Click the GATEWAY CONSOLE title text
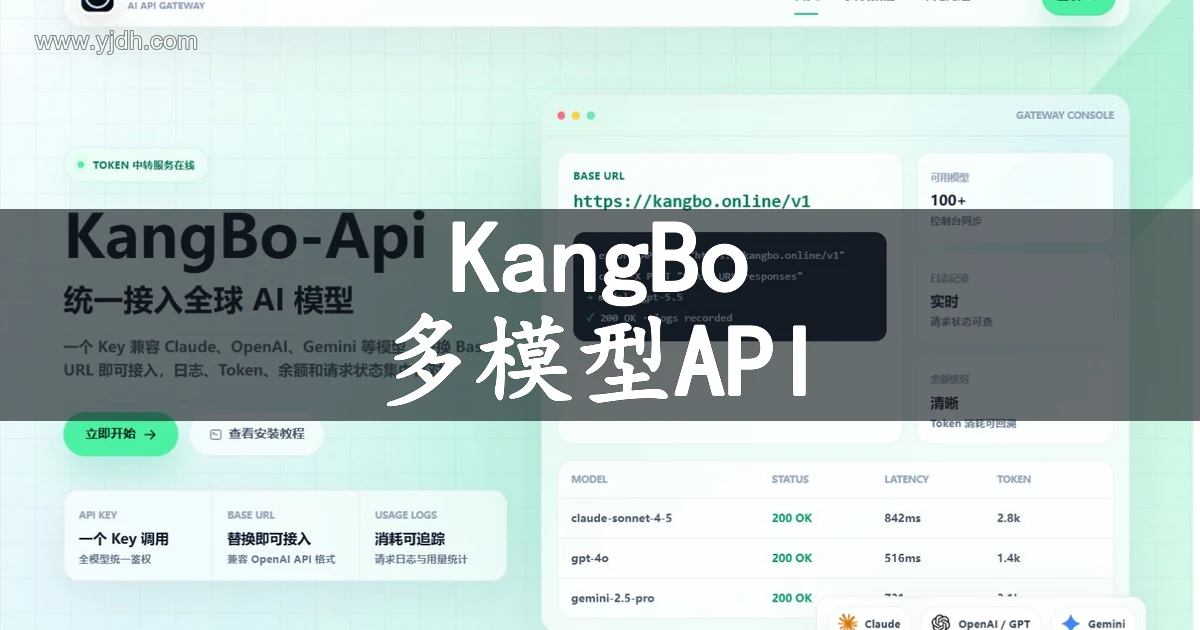Screen dimensions: 1200x630 pyautogui.click(x=1064, y=115)
